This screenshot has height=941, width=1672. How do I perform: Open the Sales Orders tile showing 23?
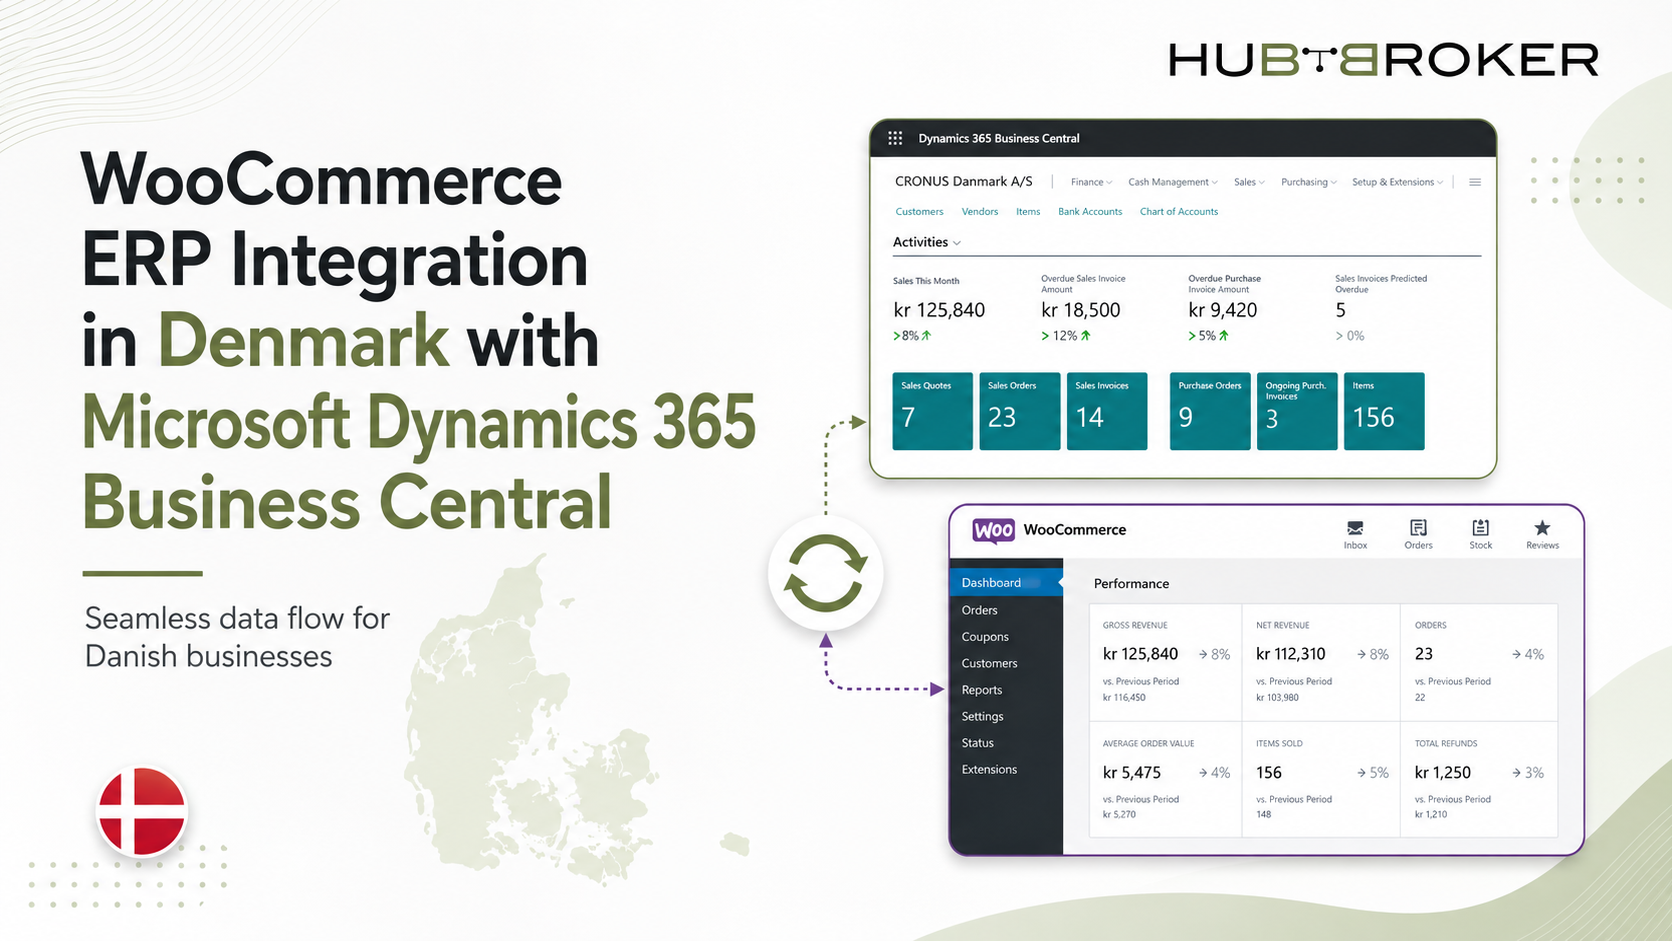point(1019,411)
